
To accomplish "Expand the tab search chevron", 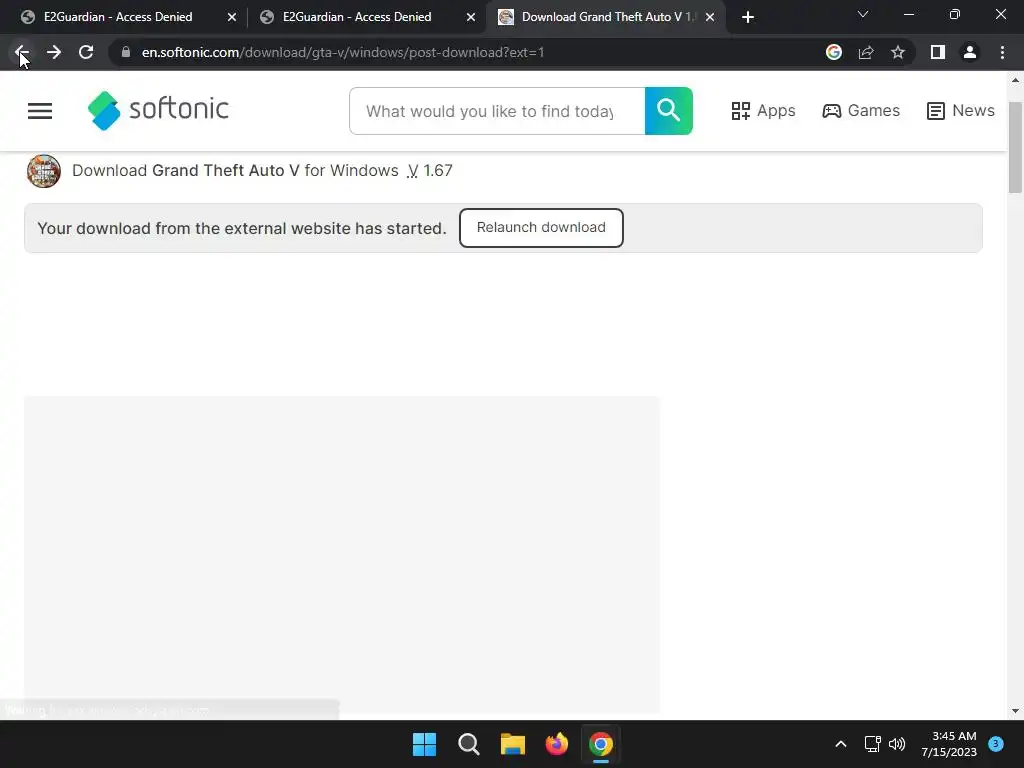I will tap(863, 14).
